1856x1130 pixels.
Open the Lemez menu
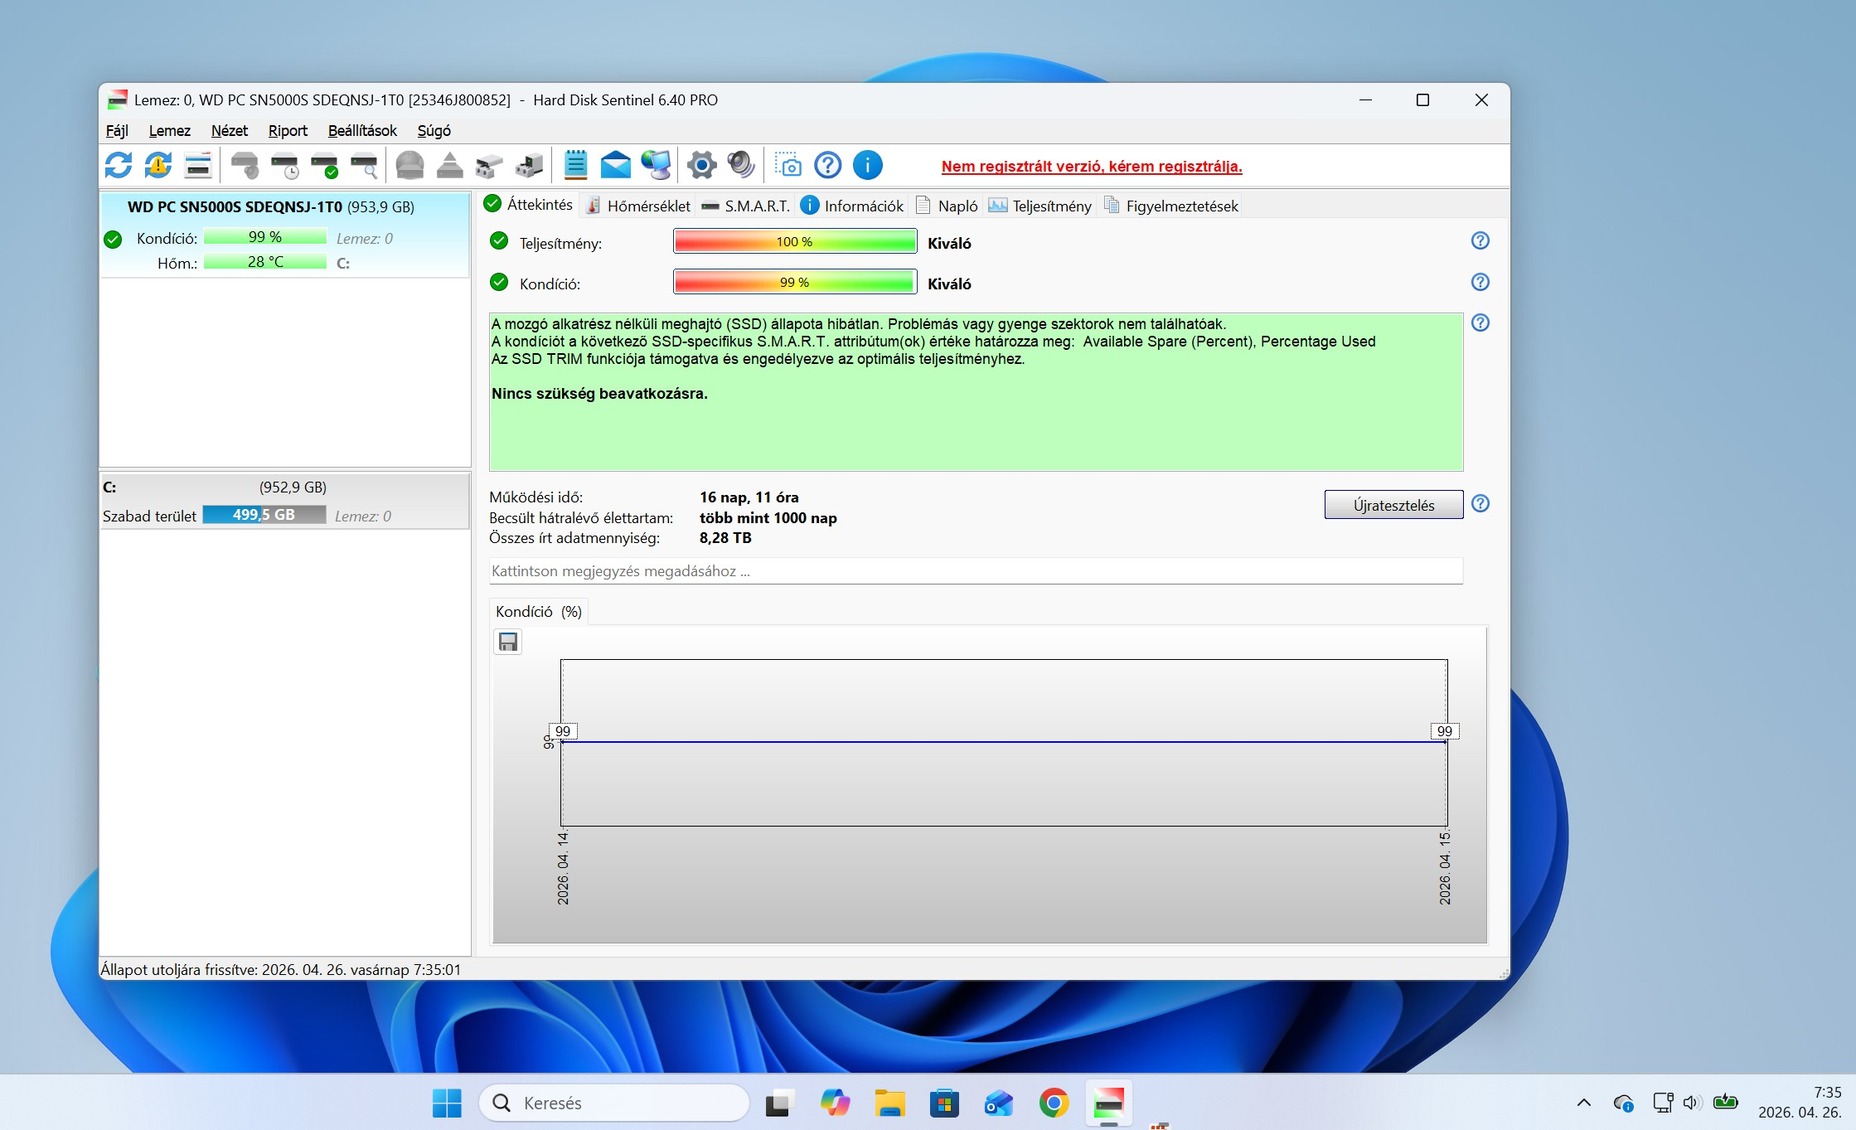click(170, 131)
